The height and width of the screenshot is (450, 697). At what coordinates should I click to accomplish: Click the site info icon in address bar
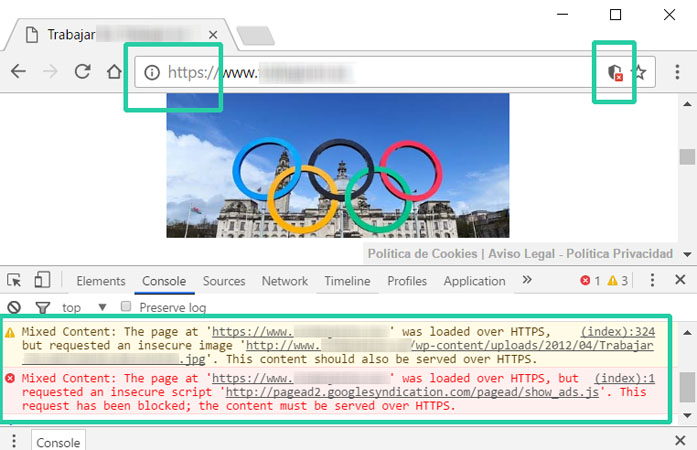[x=152, y=72]
